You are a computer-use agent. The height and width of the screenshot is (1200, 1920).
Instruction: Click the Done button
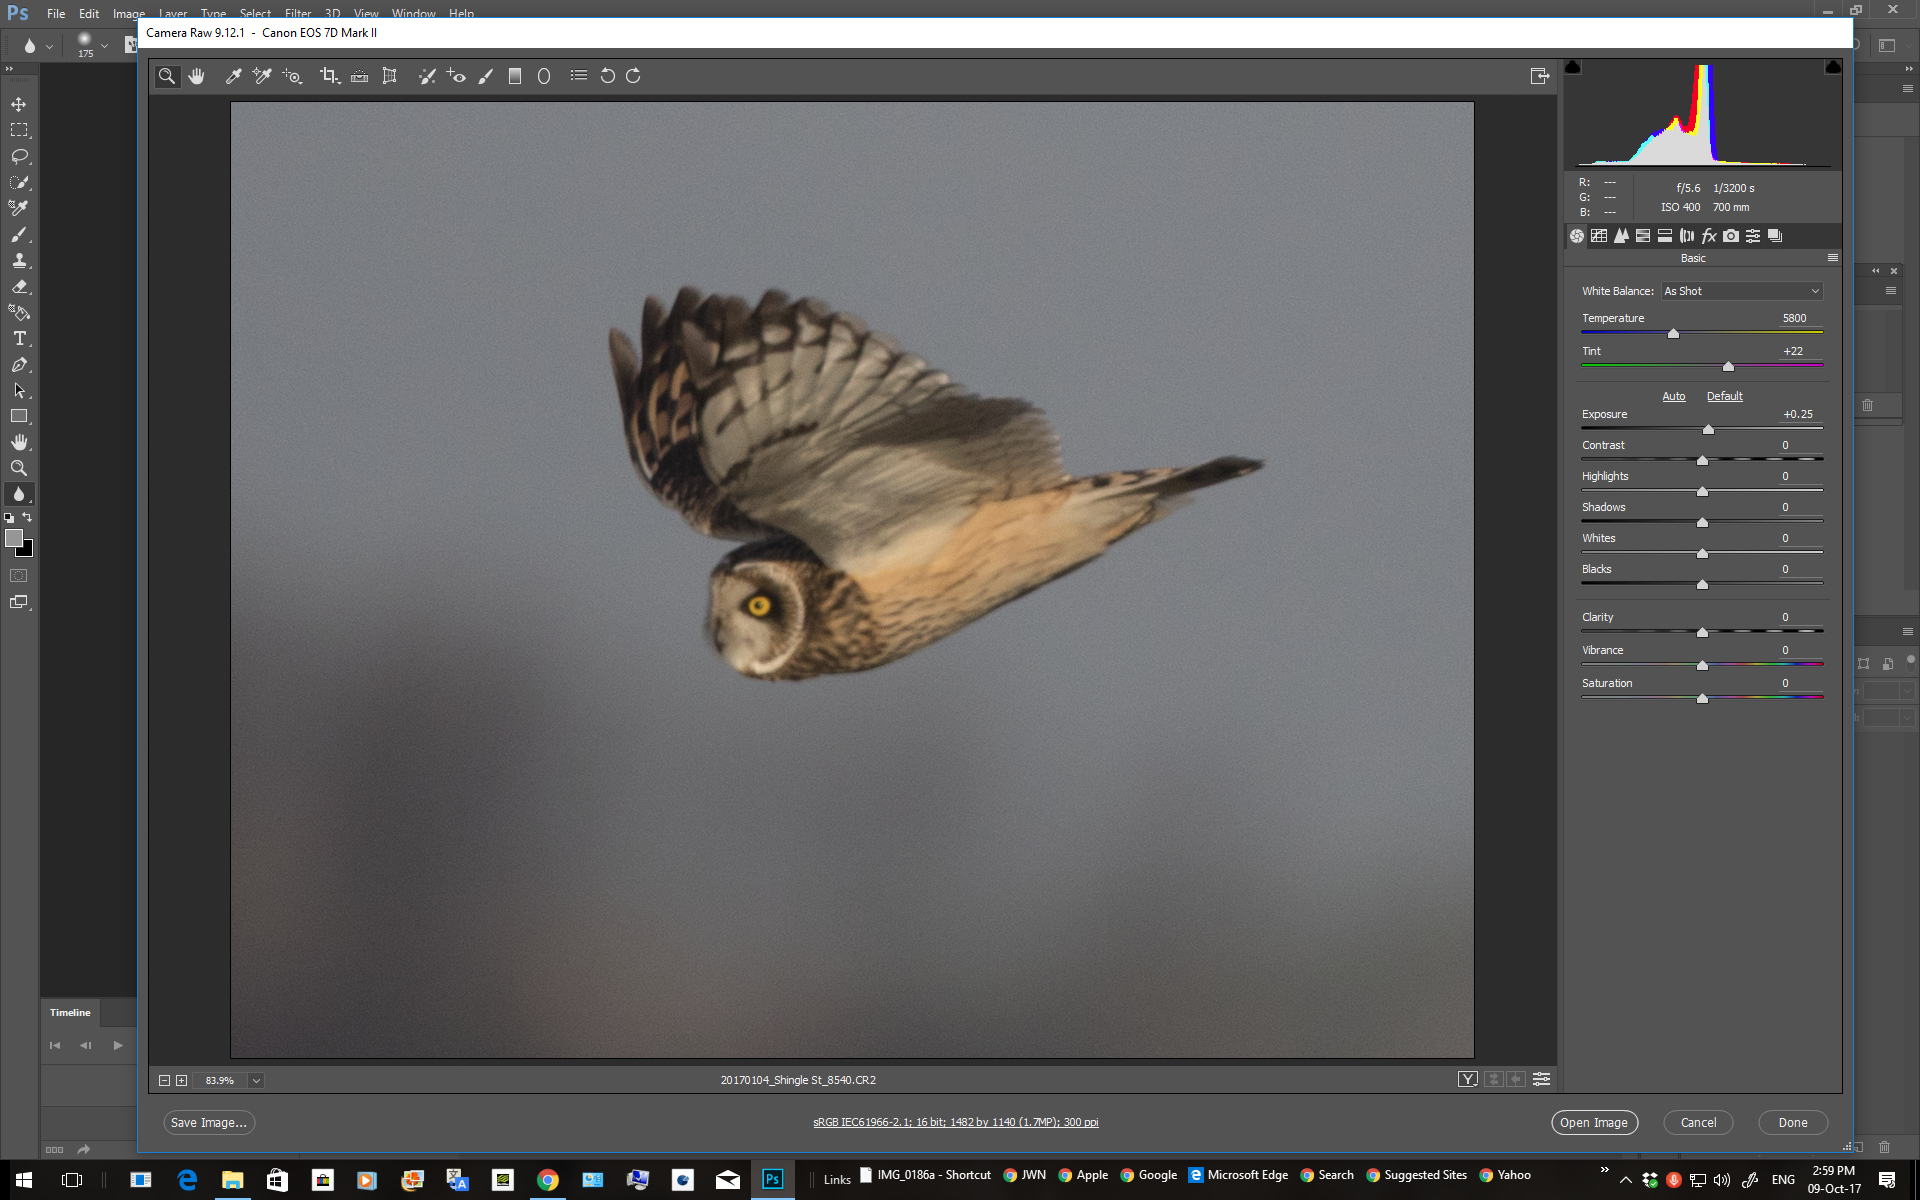1793,1123
